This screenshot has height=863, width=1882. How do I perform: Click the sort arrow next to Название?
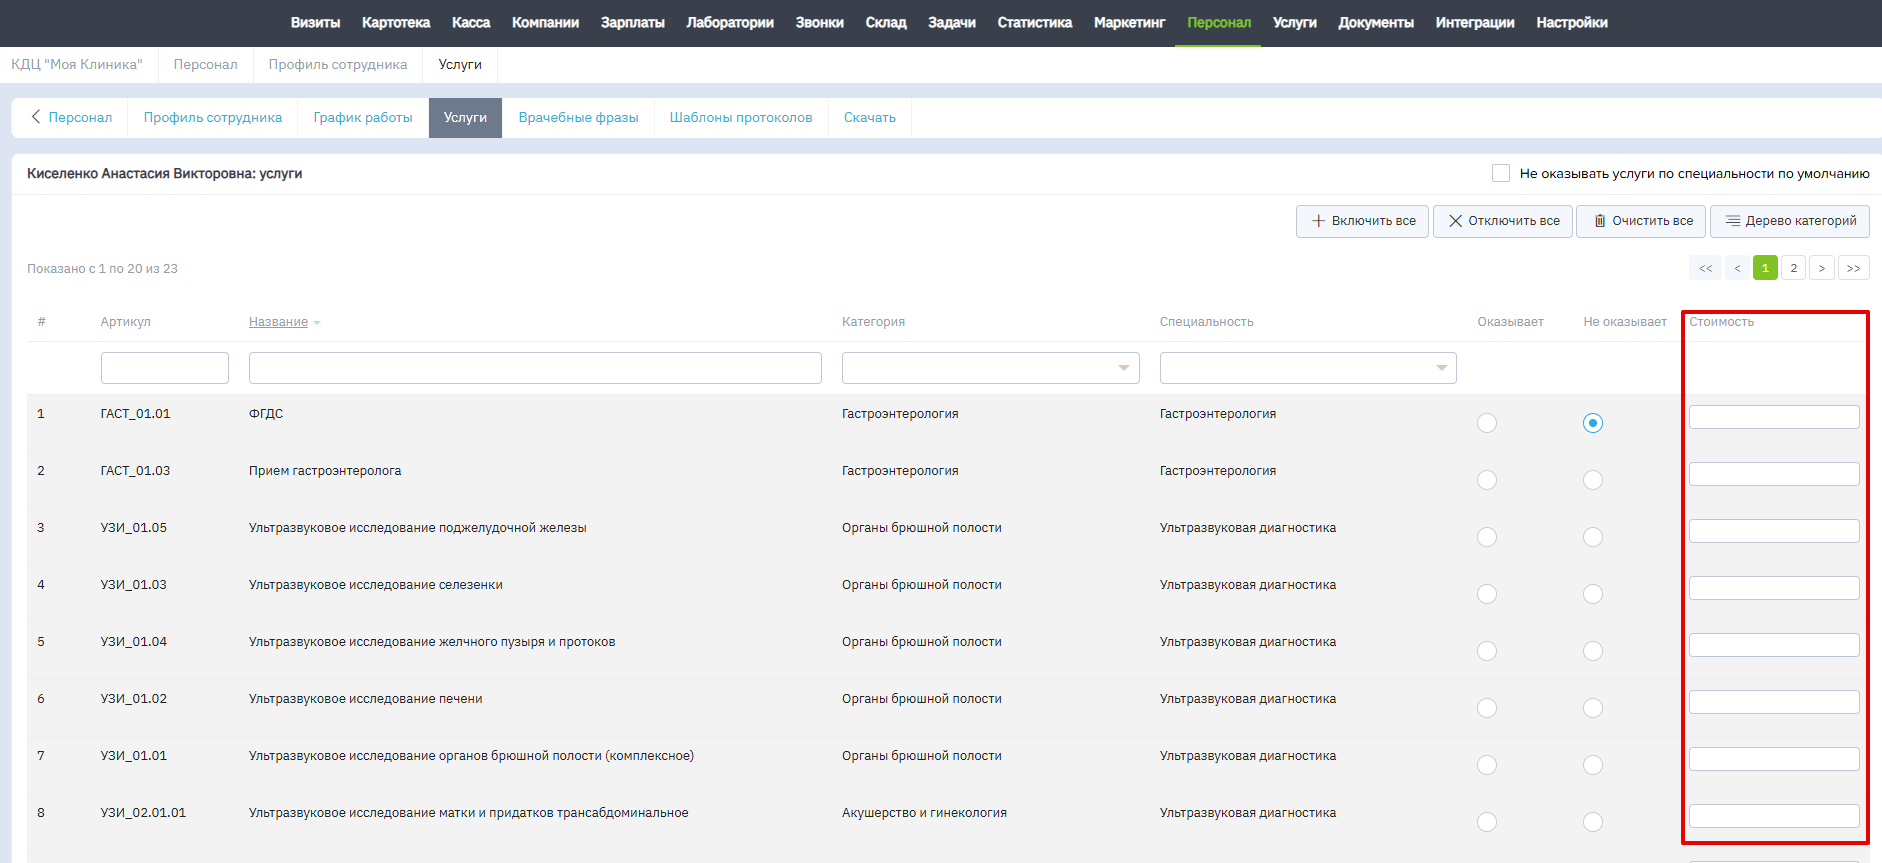pyautogui.click(x=317, y=323)
